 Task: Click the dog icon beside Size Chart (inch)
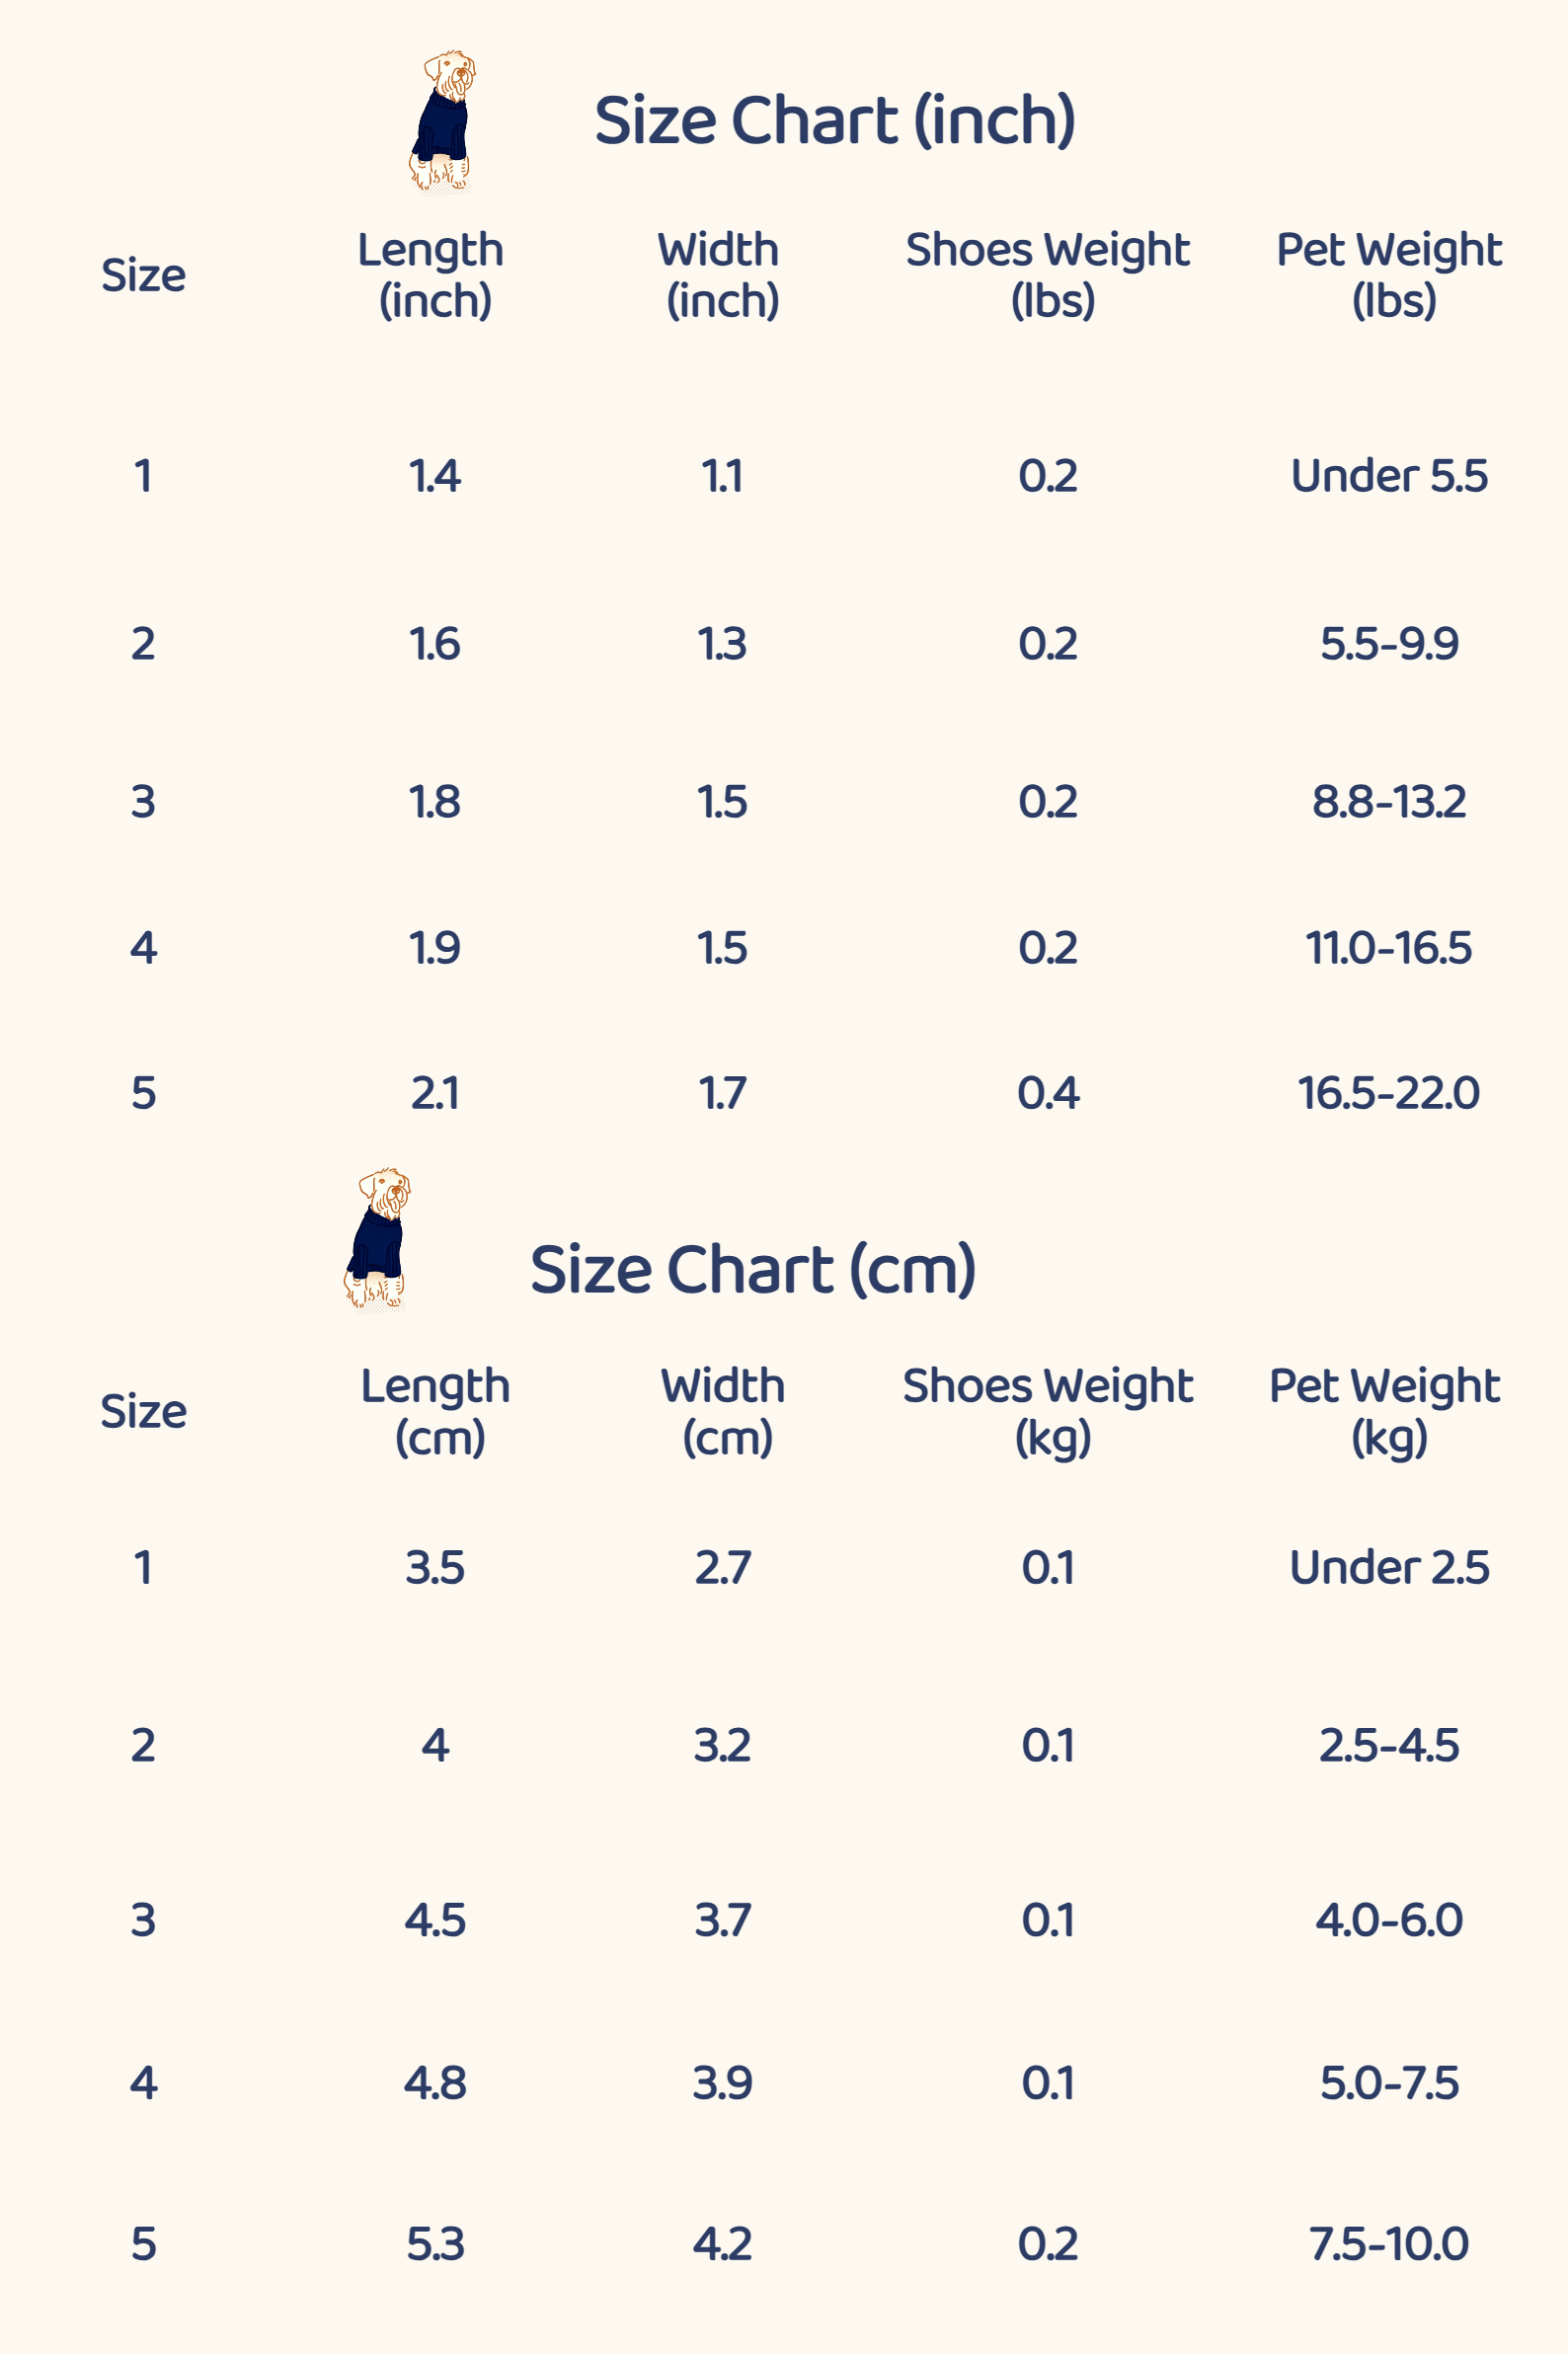441,120
